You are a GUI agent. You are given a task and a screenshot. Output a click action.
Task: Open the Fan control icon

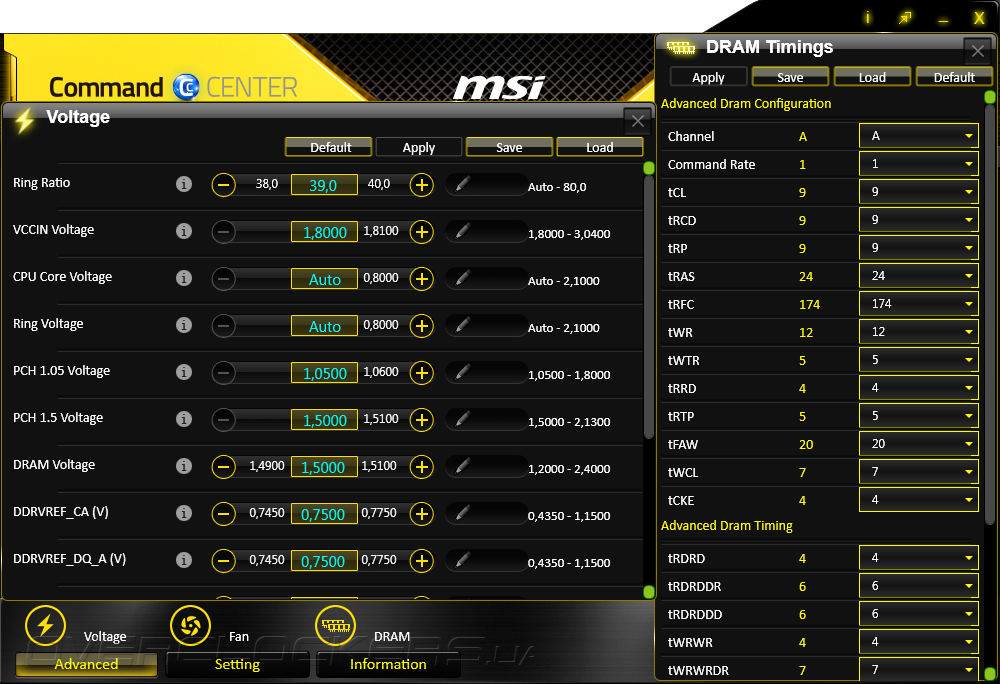tap(191, 625)
